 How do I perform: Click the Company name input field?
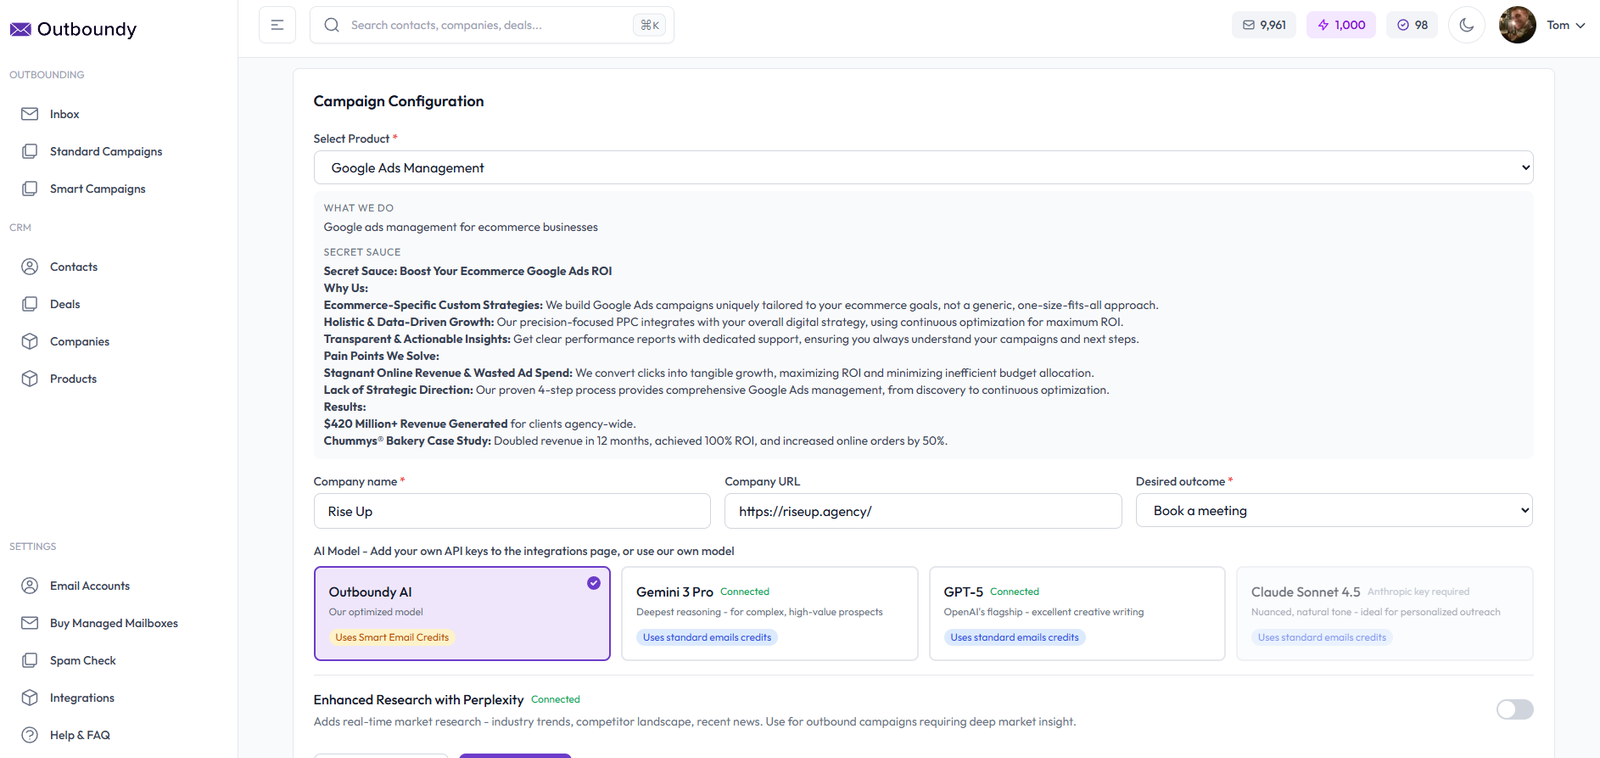pos(512,511)
